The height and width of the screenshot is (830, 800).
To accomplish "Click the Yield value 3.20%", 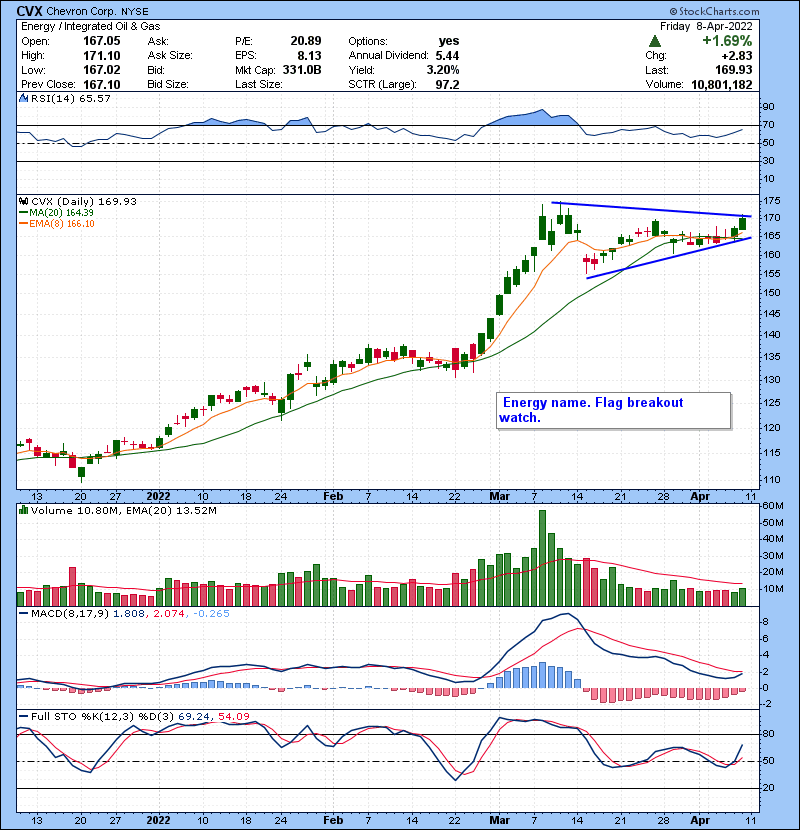I will point(443,70).
